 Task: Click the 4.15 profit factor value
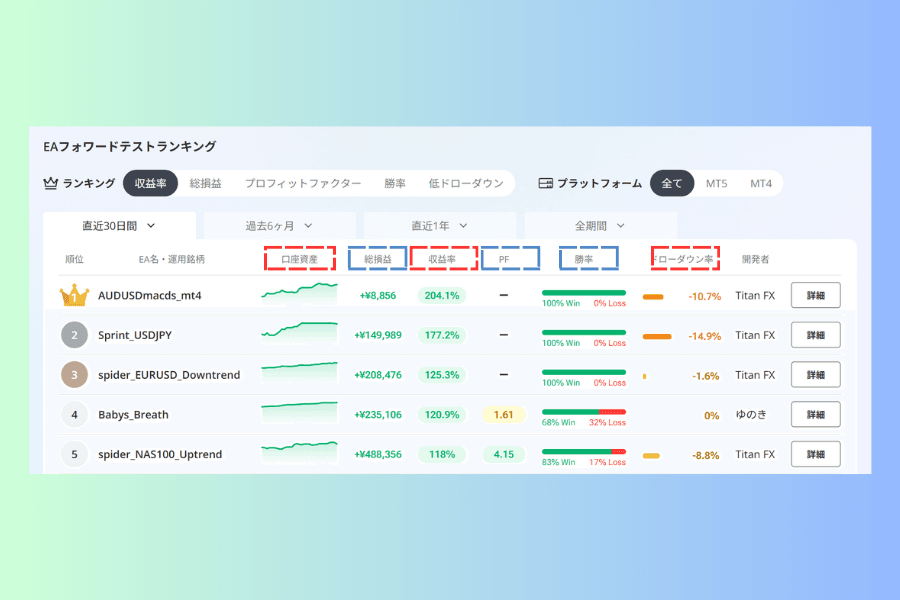coord(503,454)
